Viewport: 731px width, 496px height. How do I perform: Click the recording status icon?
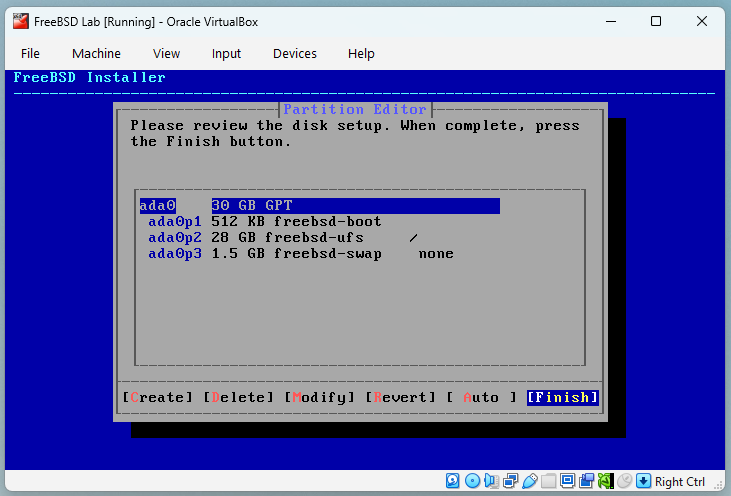[586, 481]
